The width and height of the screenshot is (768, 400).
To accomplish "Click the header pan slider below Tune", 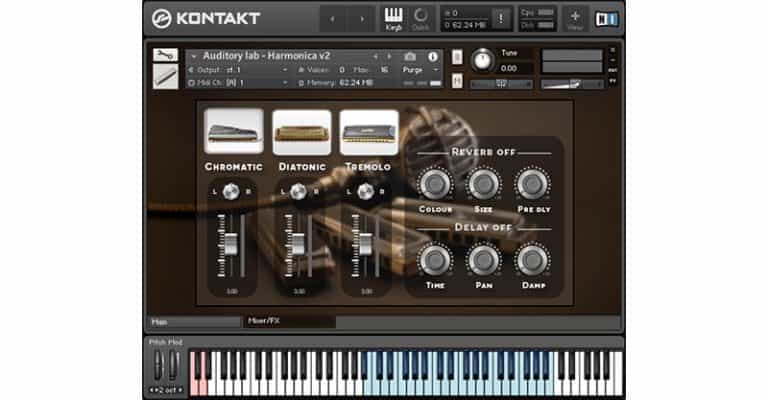I will click(x=501, y=84).
